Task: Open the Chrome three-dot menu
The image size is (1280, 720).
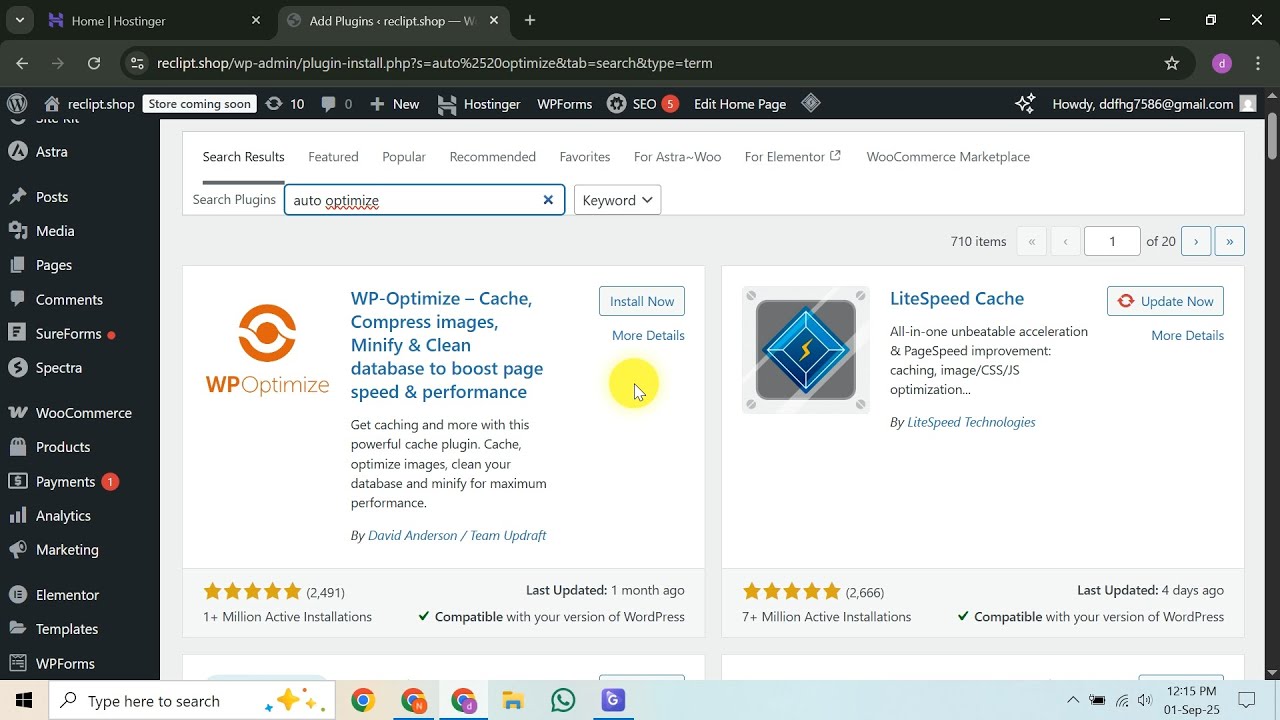Action: (x=1257, y=63)
